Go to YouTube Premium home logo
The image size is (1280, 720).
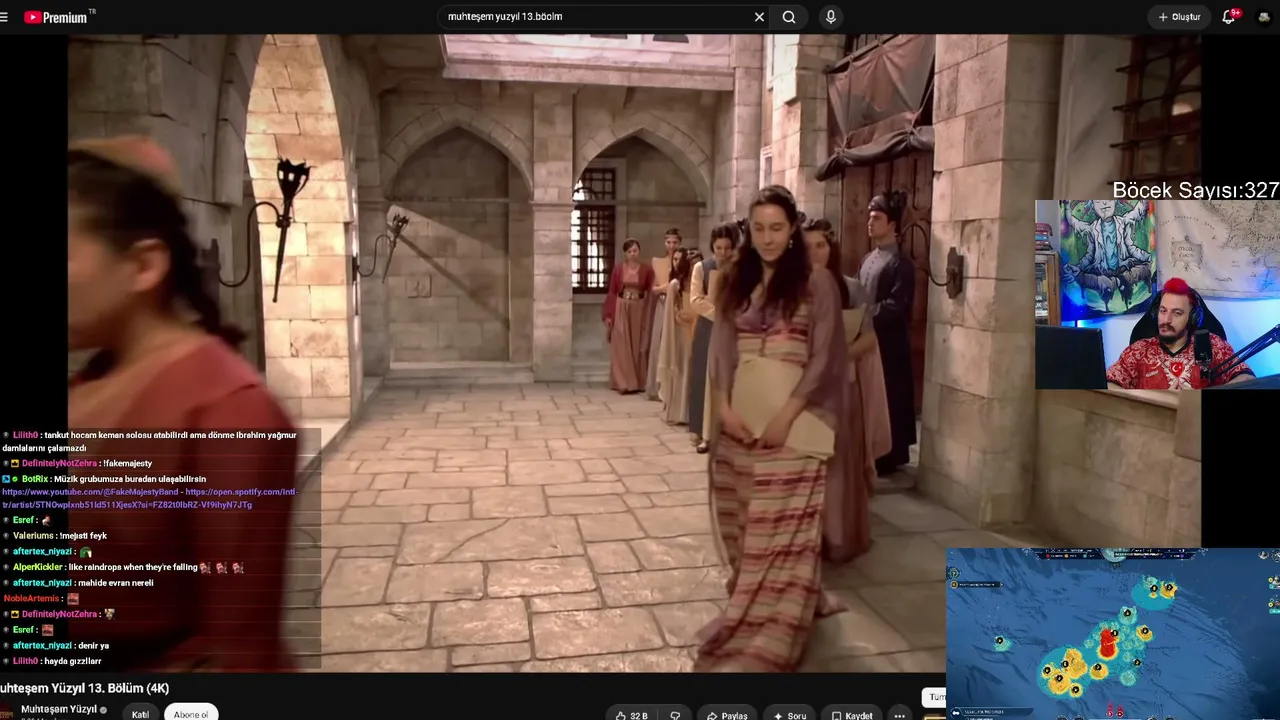click(x=56, y=17)
